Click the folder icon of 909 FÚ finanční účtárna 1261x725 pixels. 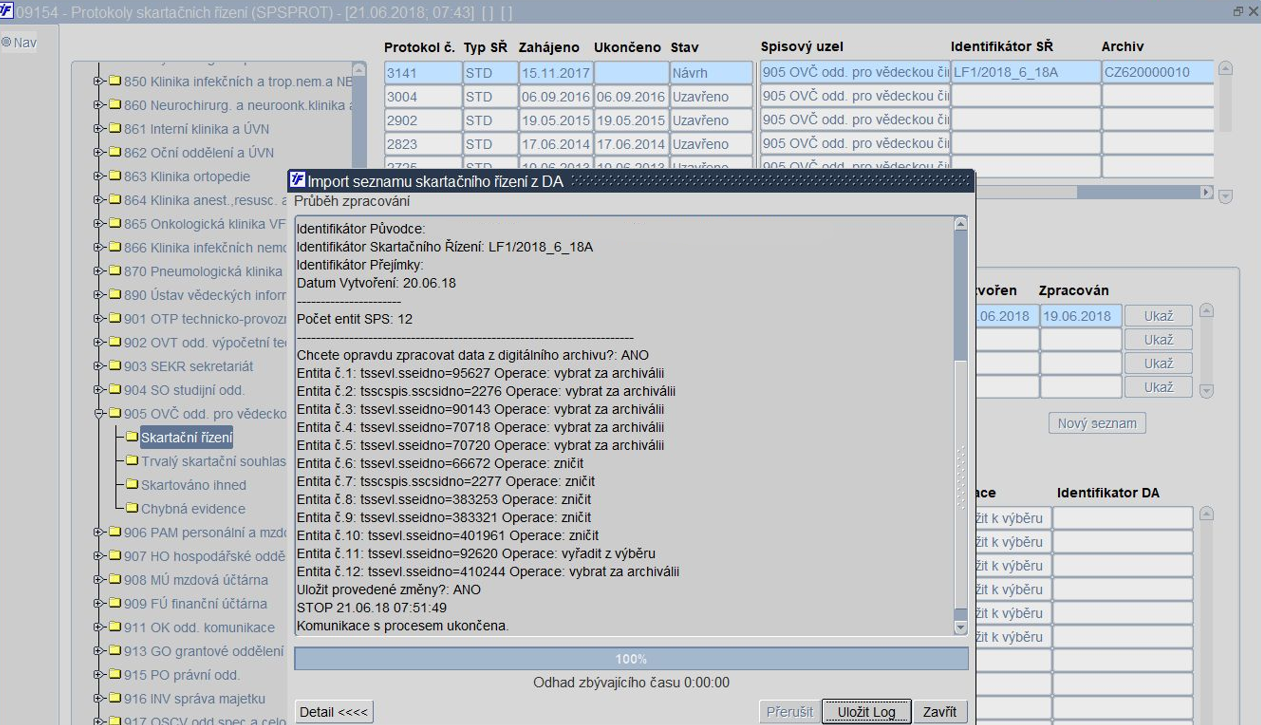114,604
